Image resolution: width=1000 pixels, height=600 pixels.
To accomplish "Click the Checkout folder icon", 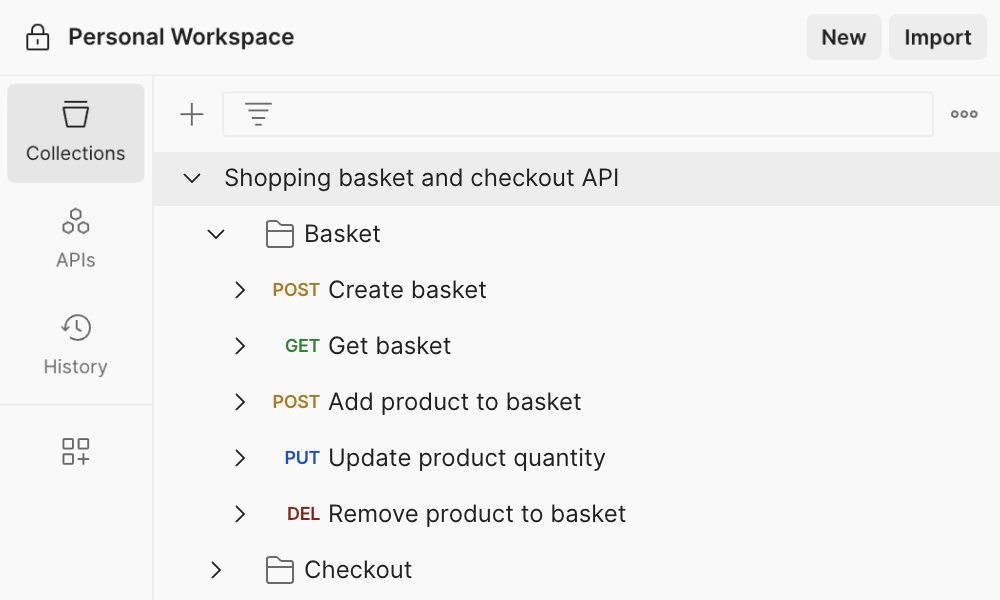I will coord(280,570).
